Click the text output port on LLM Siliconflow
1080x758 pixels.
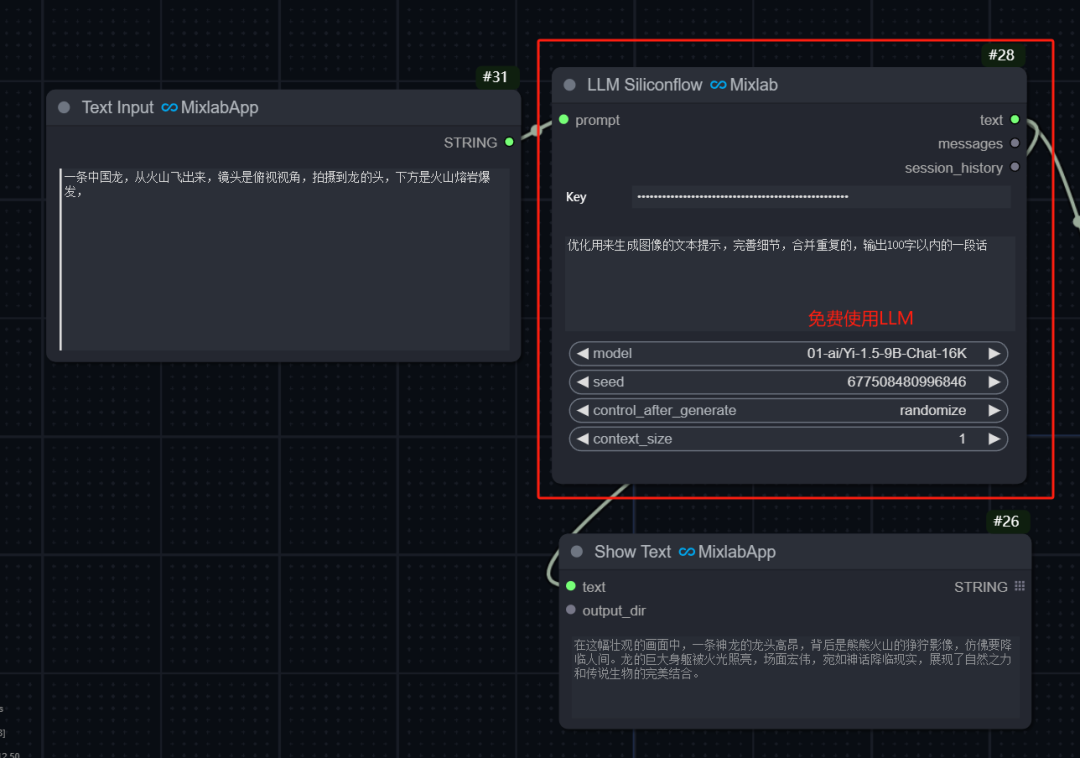pyautogui.click(x=1015, y=120)
